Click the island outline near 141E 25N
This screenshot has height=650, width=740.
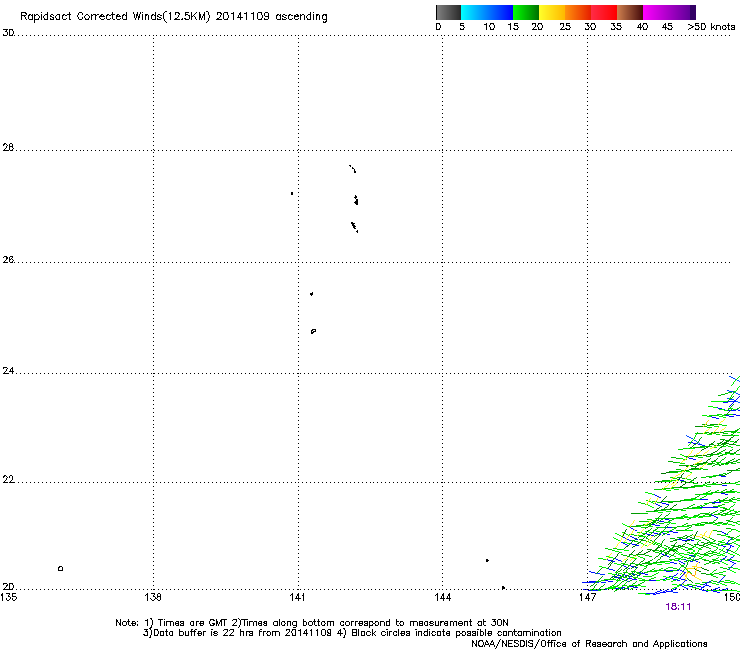pyautogui.click(x=313, y=331)
